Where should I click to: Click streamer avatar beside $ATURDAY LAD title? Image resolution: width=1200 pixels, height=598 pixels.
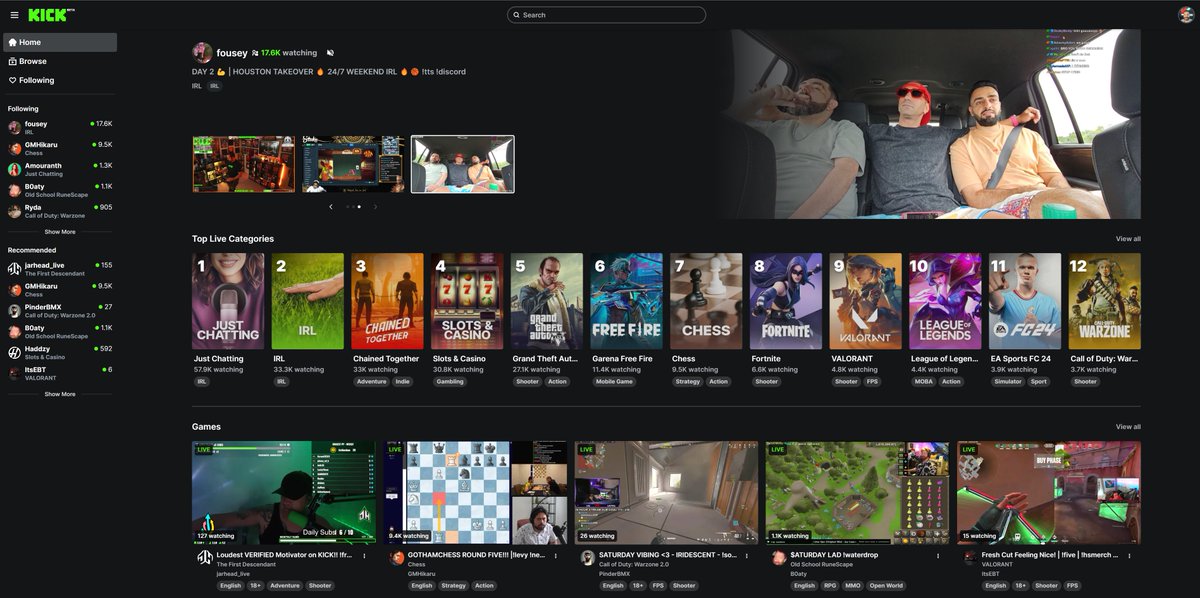click(x=778, y=558)
